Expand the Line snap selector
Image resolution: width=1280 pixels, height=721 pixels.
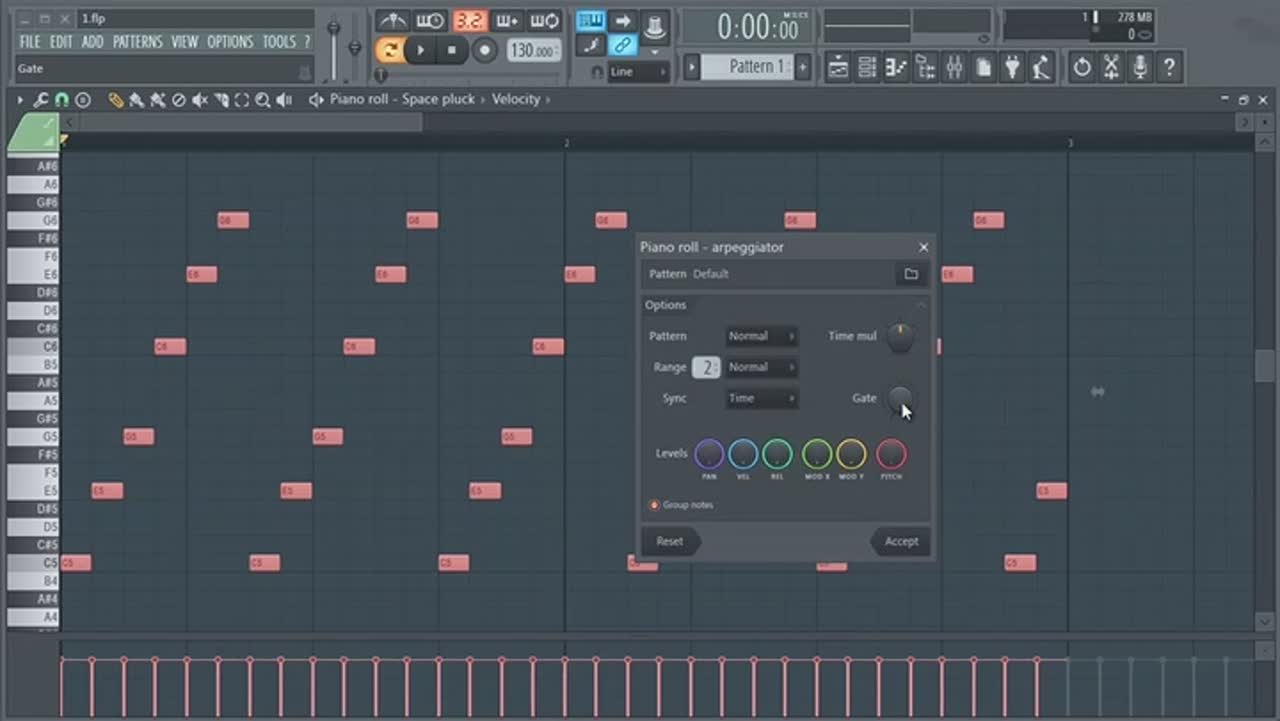tap(638, 72)
